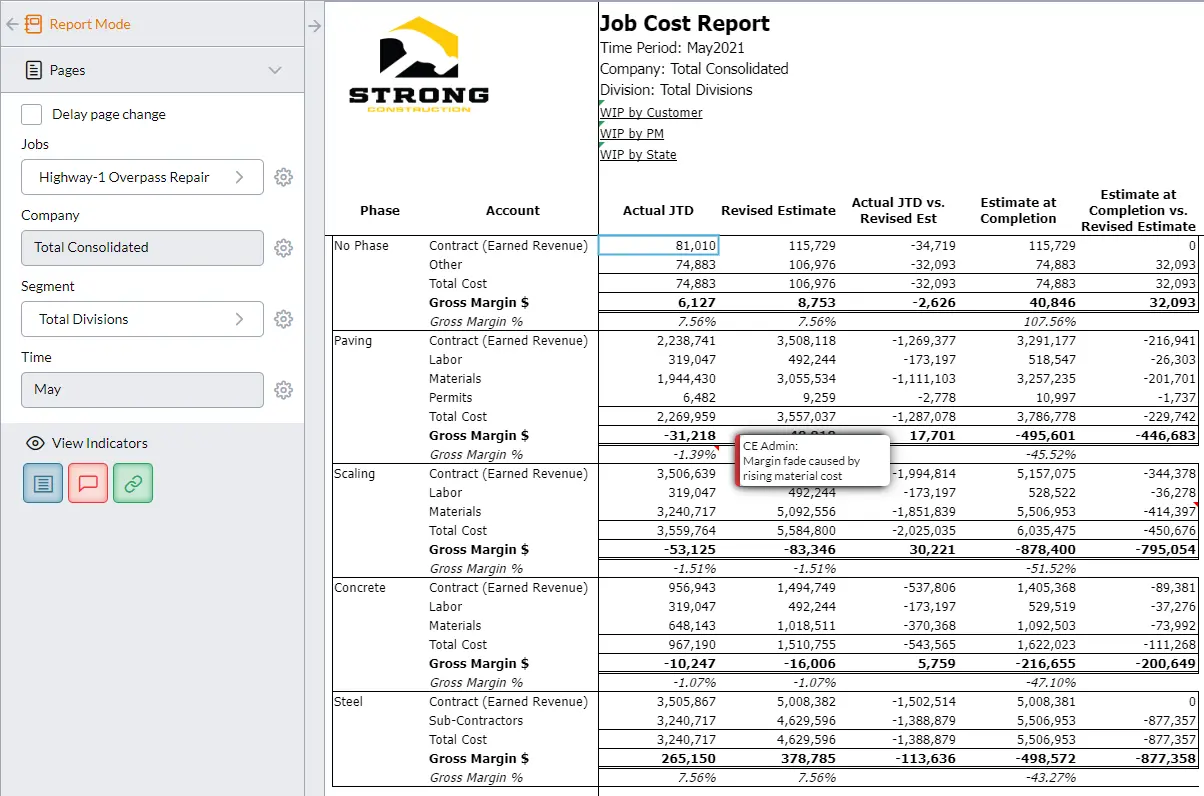Image resolution: width=1204 pixels, height=796 pixels.
Task: Open the Segment dropdown Total Divisions
Action: click(142, 319)
